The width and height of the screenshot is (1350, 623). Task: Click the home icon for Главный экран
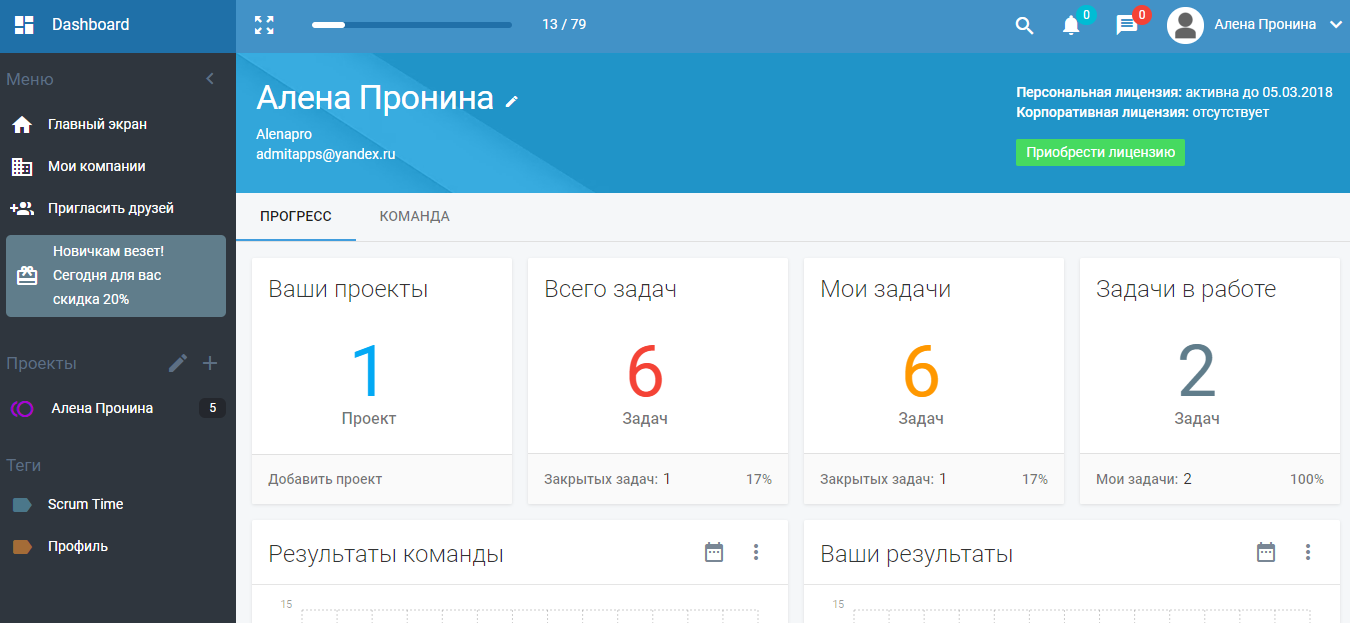pyautogui.click(x=22, y=125)
